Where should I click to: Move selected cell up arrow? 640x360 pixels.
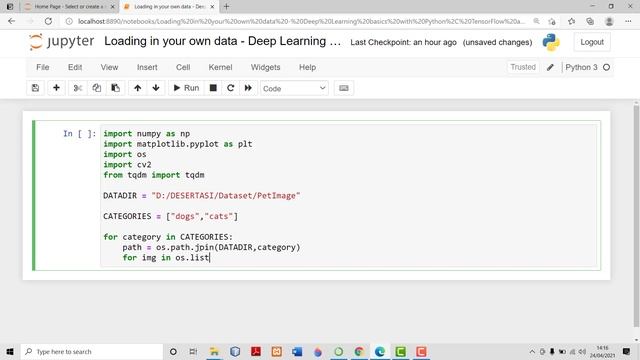coord(138,88)
